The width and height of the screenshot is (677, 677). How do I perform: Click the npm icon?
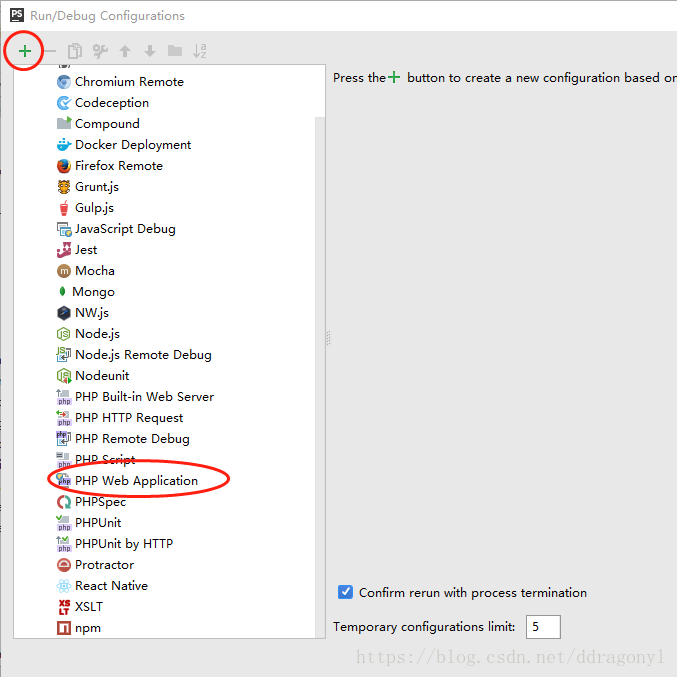tap(64, 628)
